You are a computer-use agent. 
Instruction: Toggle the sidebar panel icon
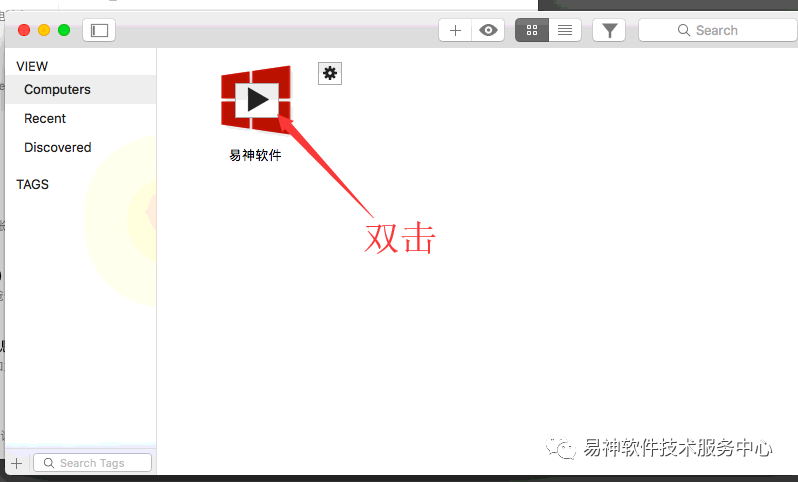(99, 30)
